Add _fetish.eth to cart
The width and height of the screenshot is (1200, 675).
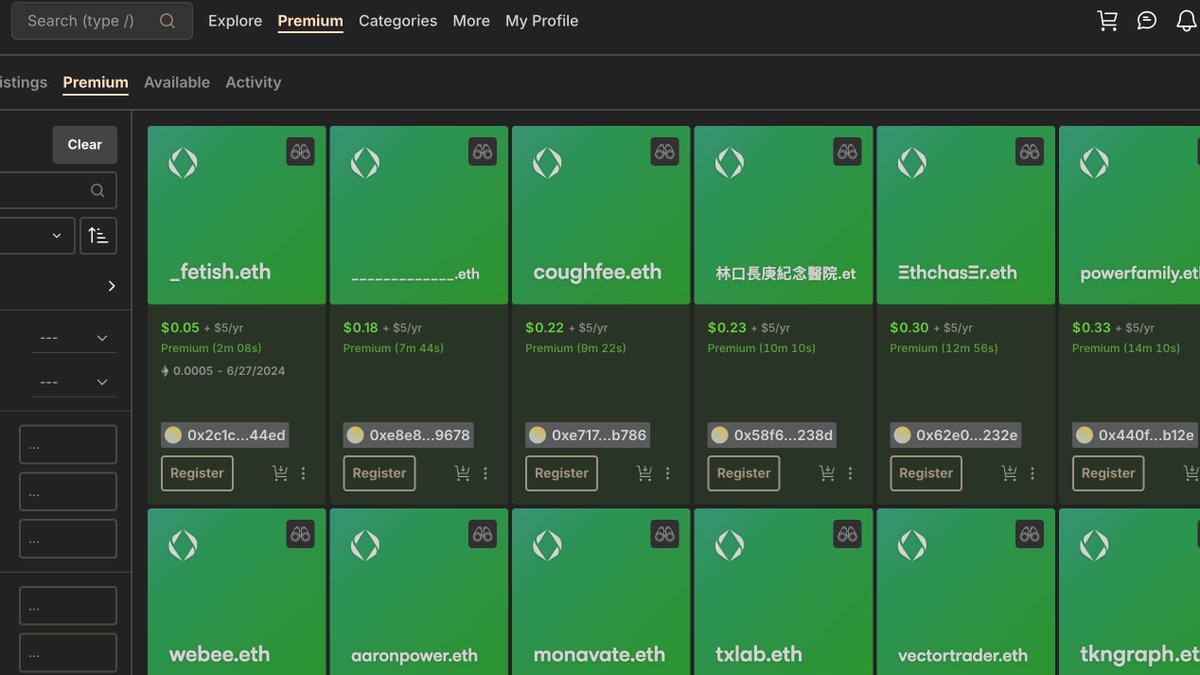point(280,473)
